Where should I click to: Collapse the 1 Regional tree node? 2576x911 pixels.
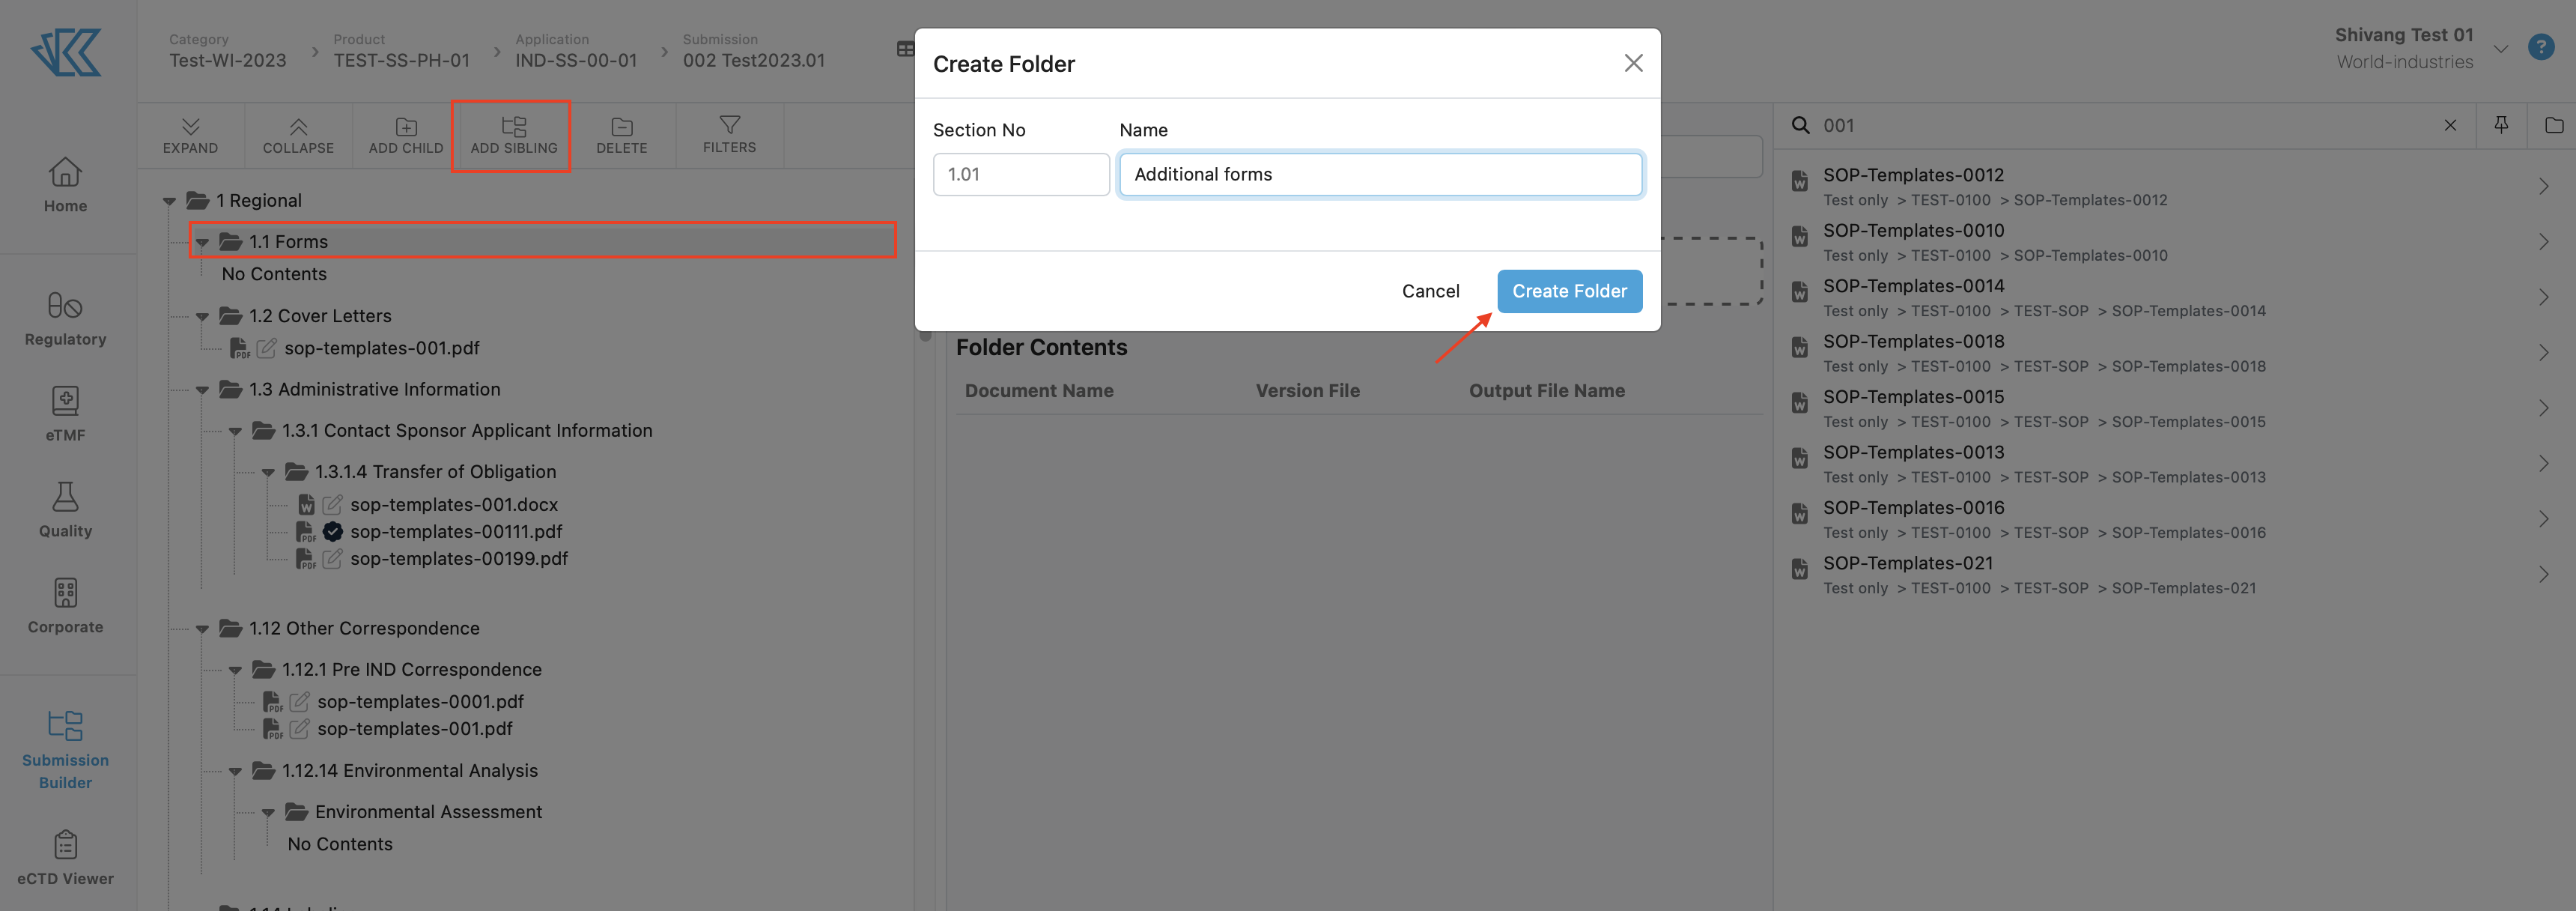pyautogui.click(x=169, y=201)
